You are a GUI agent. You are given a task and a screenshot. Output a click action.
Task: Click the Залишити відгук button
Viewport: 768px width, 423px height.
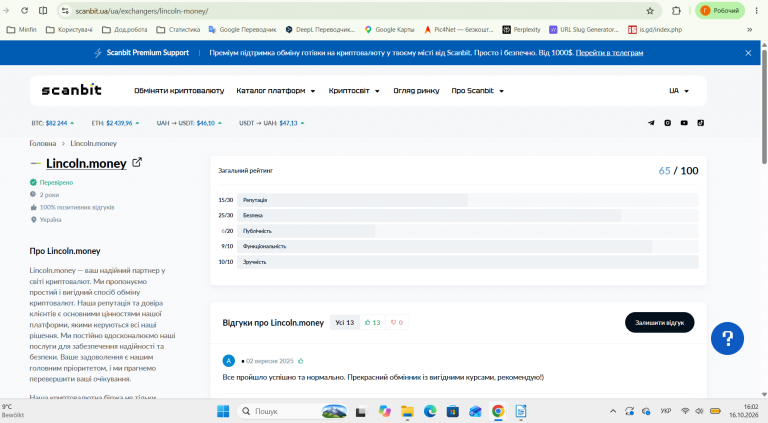coord(659,323)
